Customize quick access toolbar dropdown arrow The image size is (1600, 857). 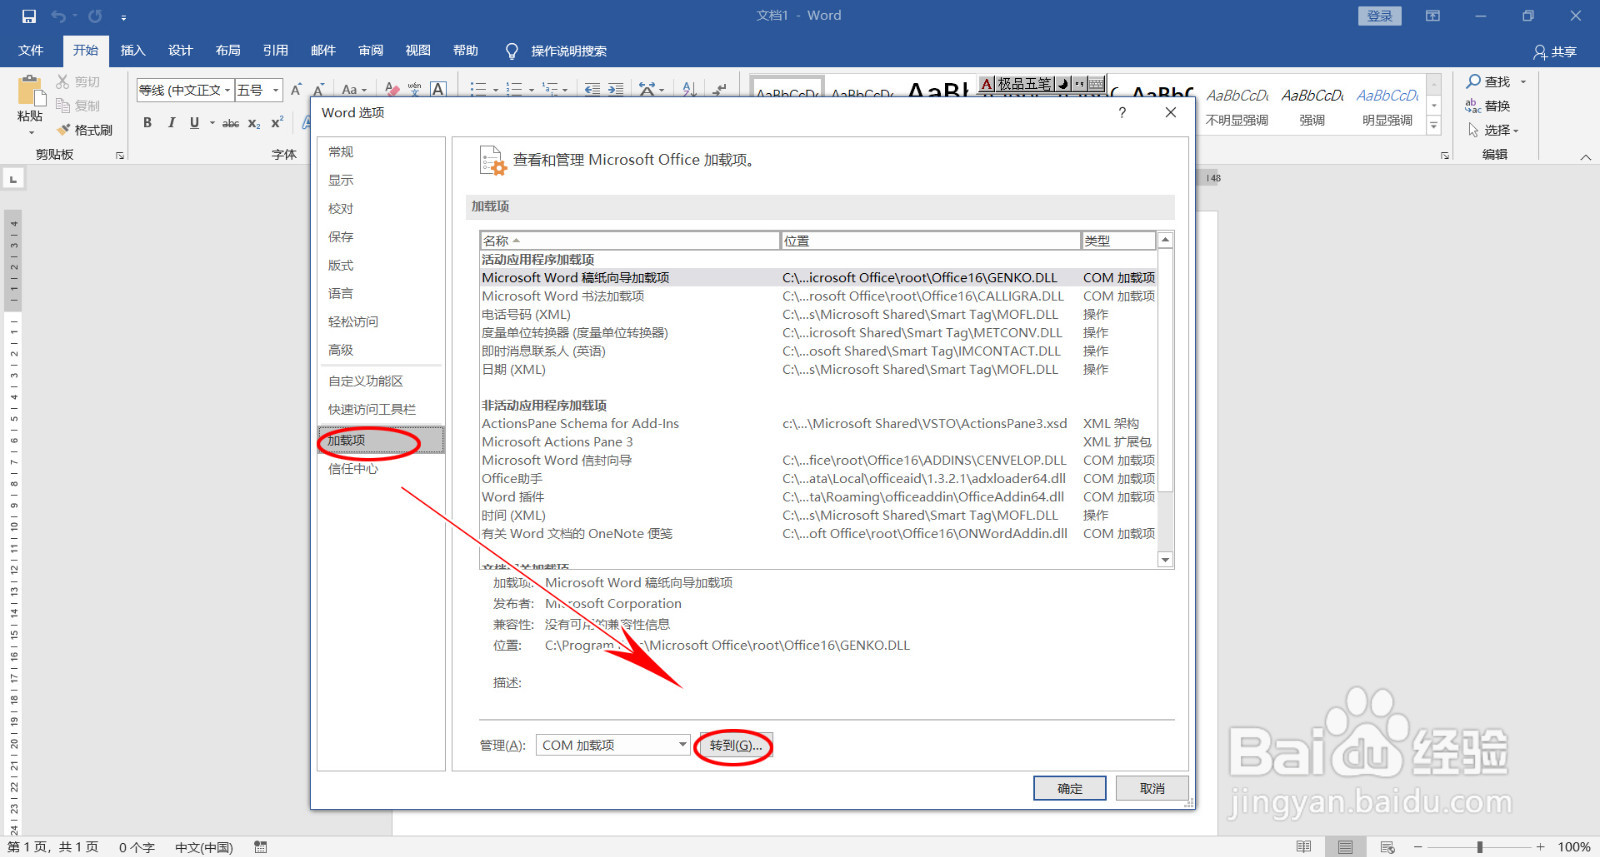click(x=124, y=17)
